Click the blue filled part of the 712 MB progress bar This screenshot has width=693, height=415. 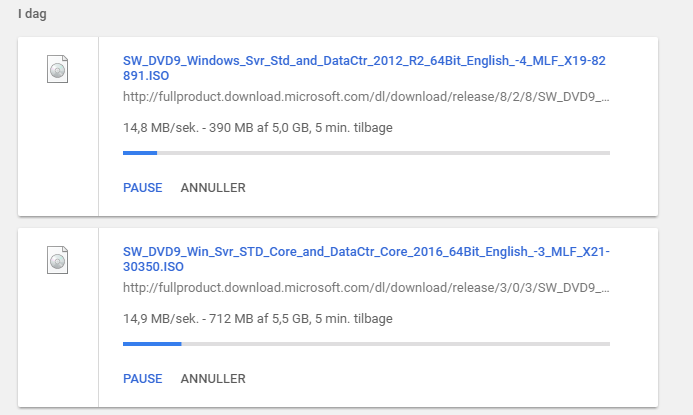coord(152,344)
